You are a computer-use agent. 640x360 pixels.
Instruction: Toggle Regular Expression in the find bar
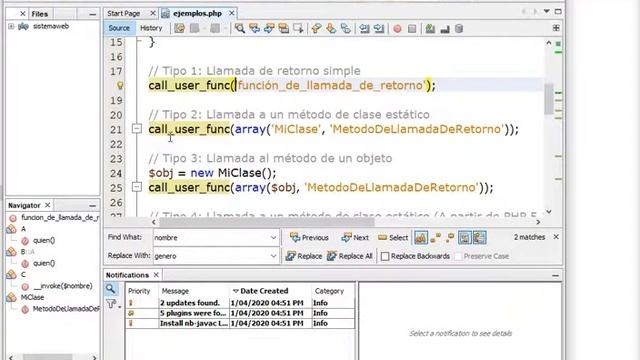pyautogui.click(x=450, y=238)
